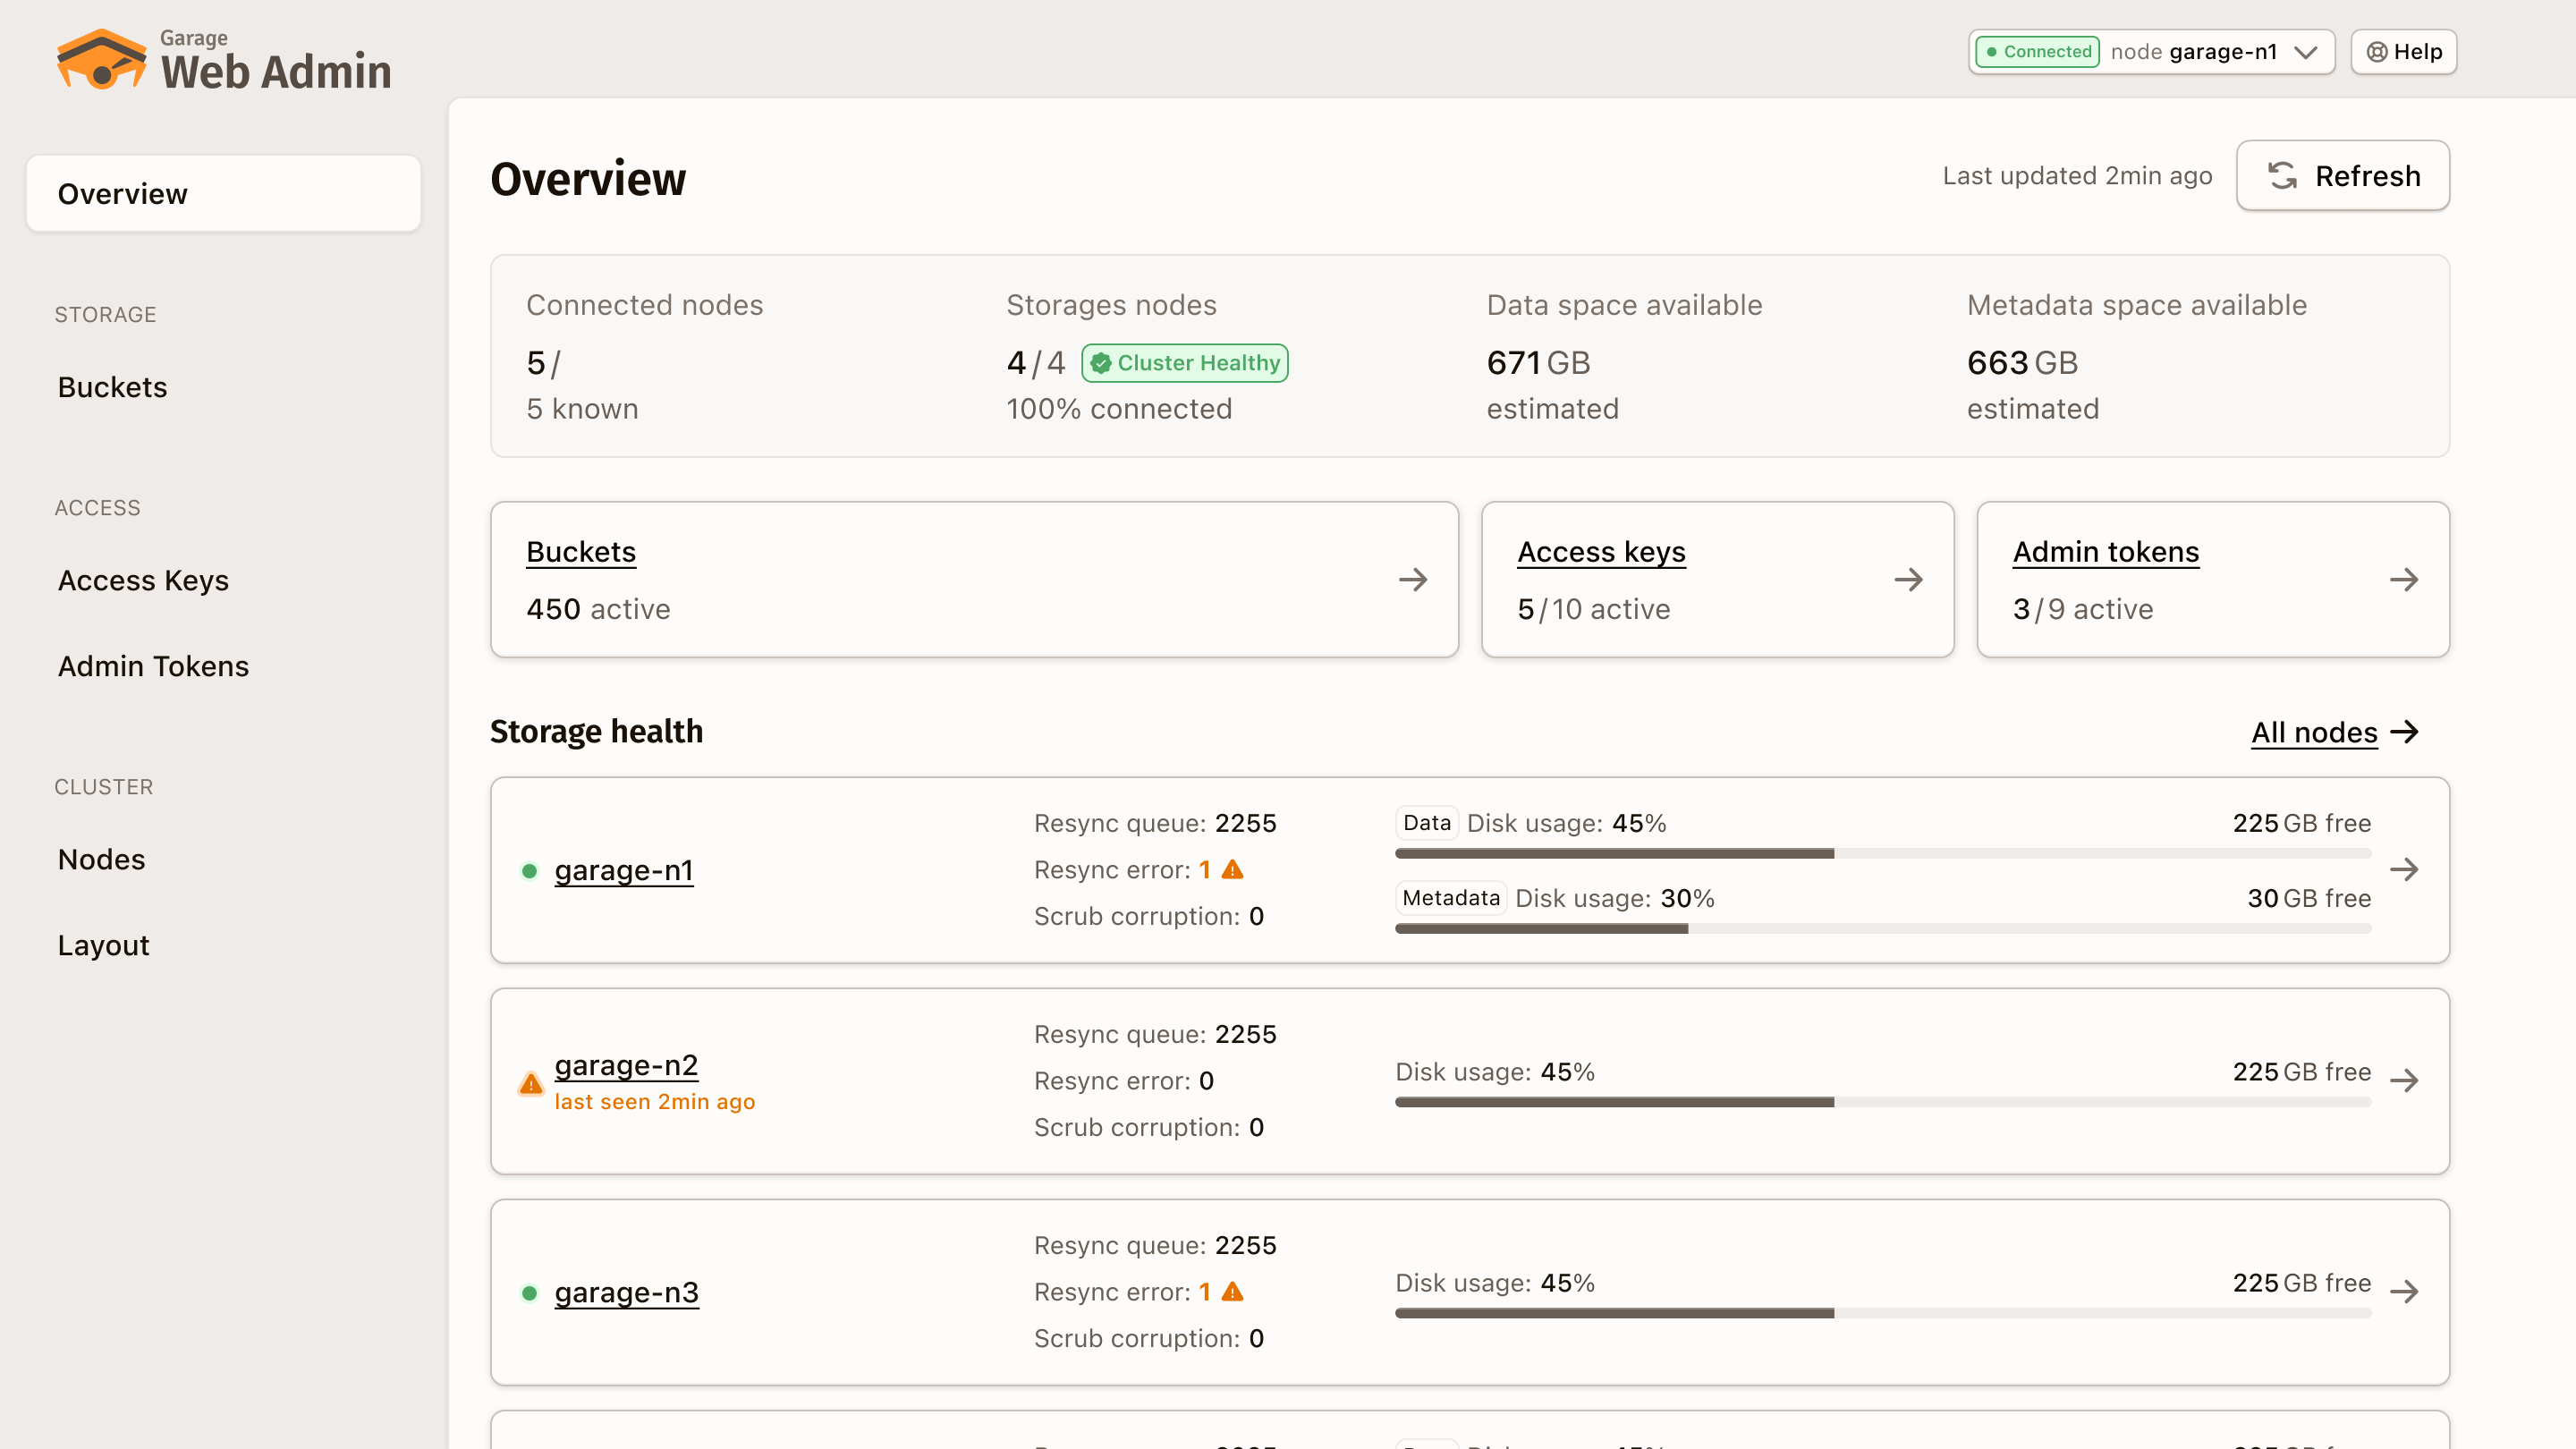Screen dimensions: 2576x1449
Task: Click garage-n3 disk usage bar
Action: point(1883,1313)
